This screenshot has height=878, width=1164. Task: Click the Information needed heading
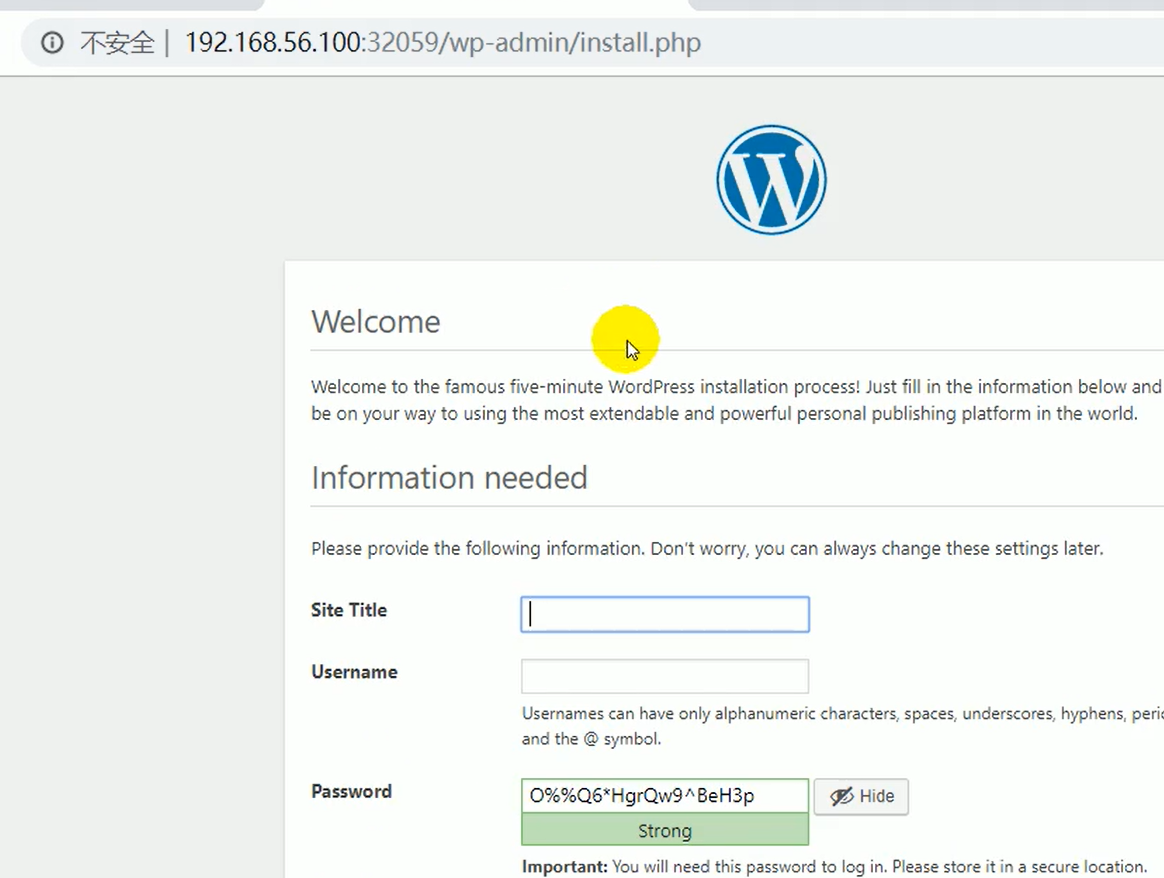pos(449,478)
